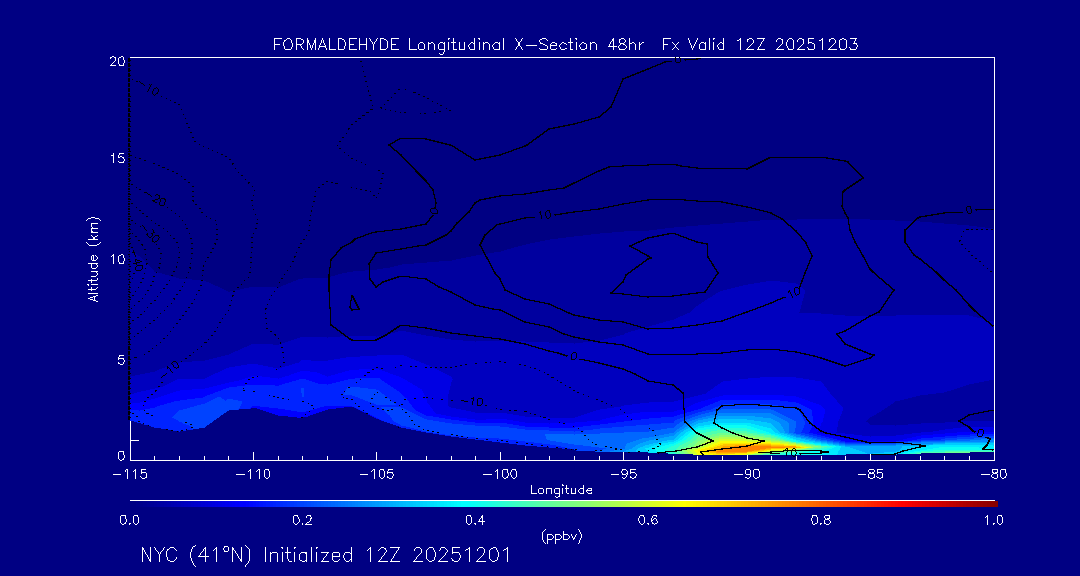1080x576 pixels.
Task: Click the 15 altitude tick label
Action: [118, 158]
